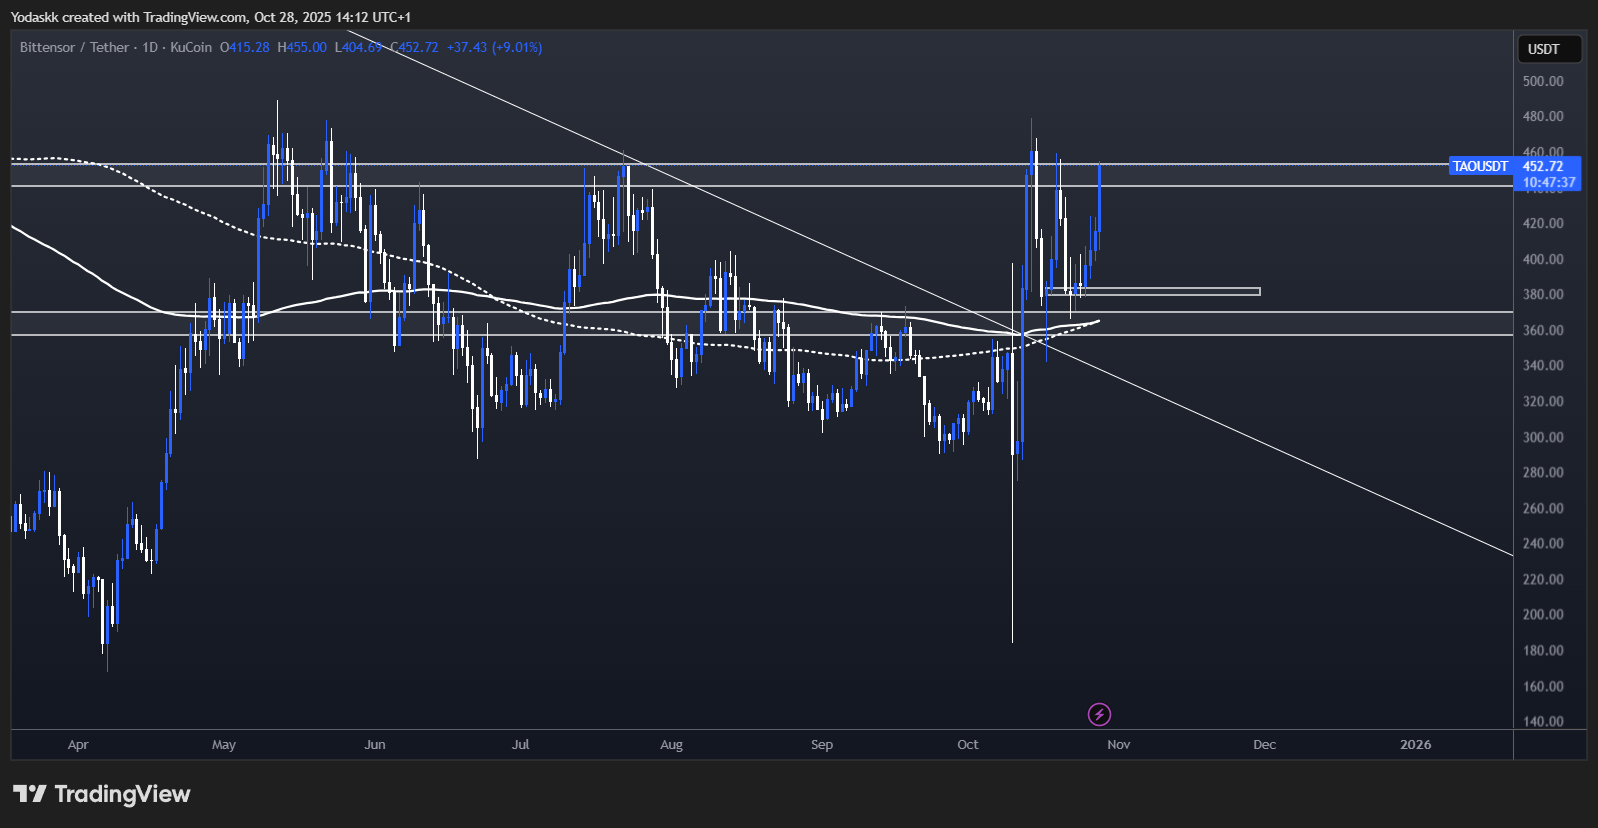Click the Yodaskk created with TradingView.com header
Viewport: 1598px width, 828px height.
coord(210,17)
